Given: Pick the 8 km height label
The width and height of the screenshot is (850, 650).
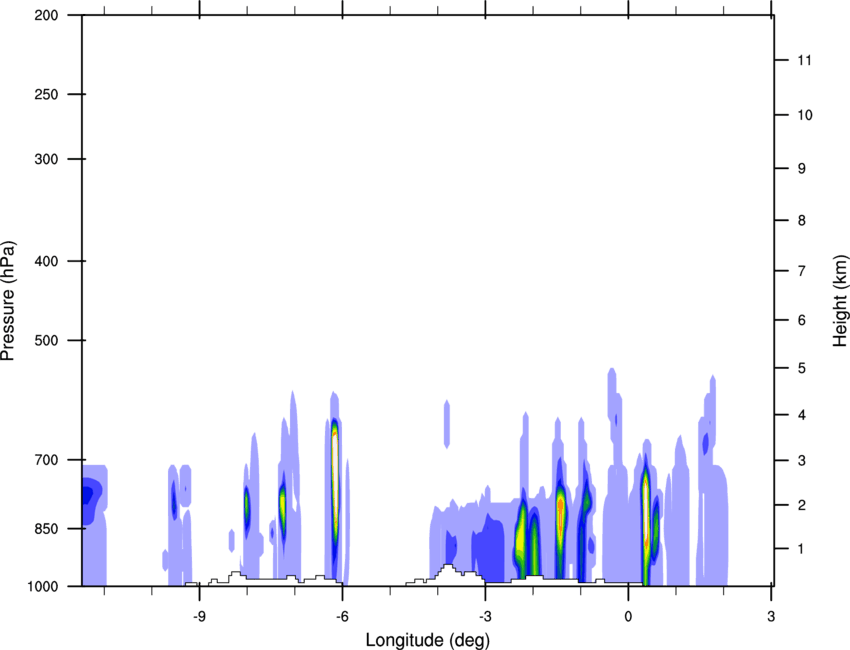Looking at the screenshot, I should [x=802, y=220].
